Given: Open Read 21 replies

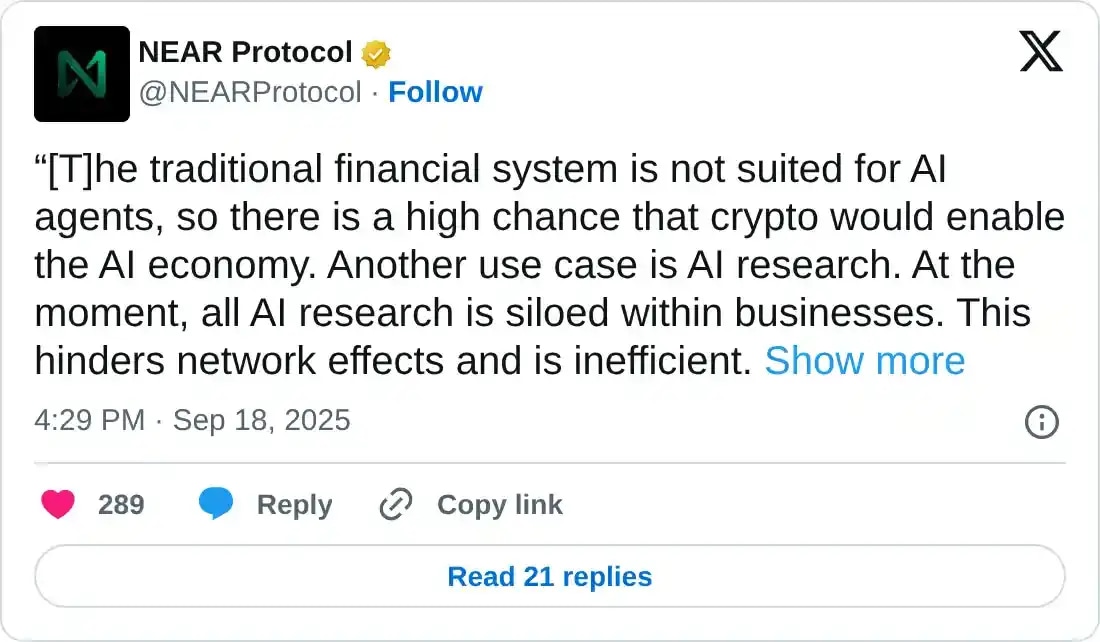Looking at the screenshot, I should point(549,576).
